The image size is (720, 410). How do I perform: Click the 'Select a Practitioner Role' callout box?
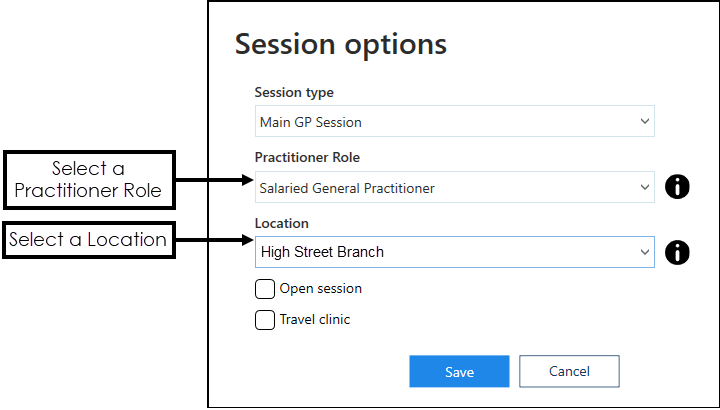tap(89, 179)
